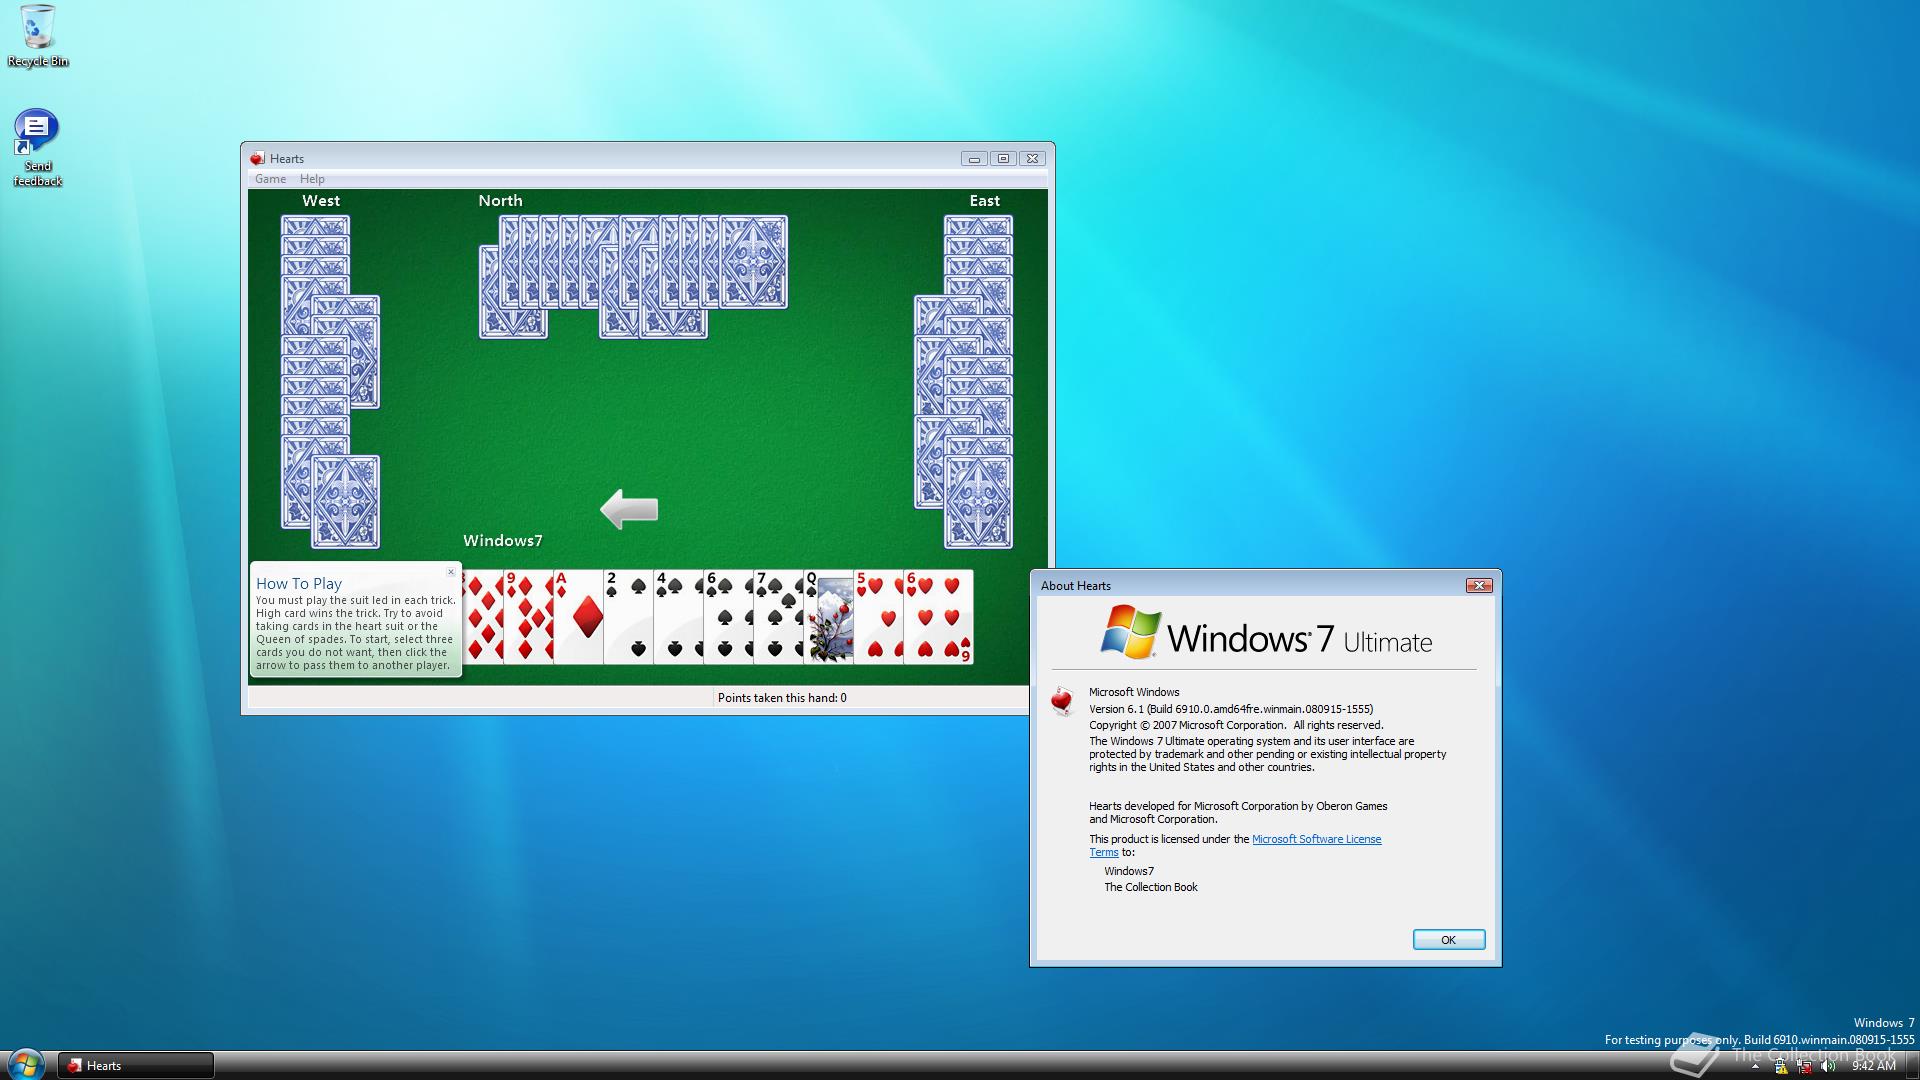Click the pass-left arrow on the table

coord(629,509)
